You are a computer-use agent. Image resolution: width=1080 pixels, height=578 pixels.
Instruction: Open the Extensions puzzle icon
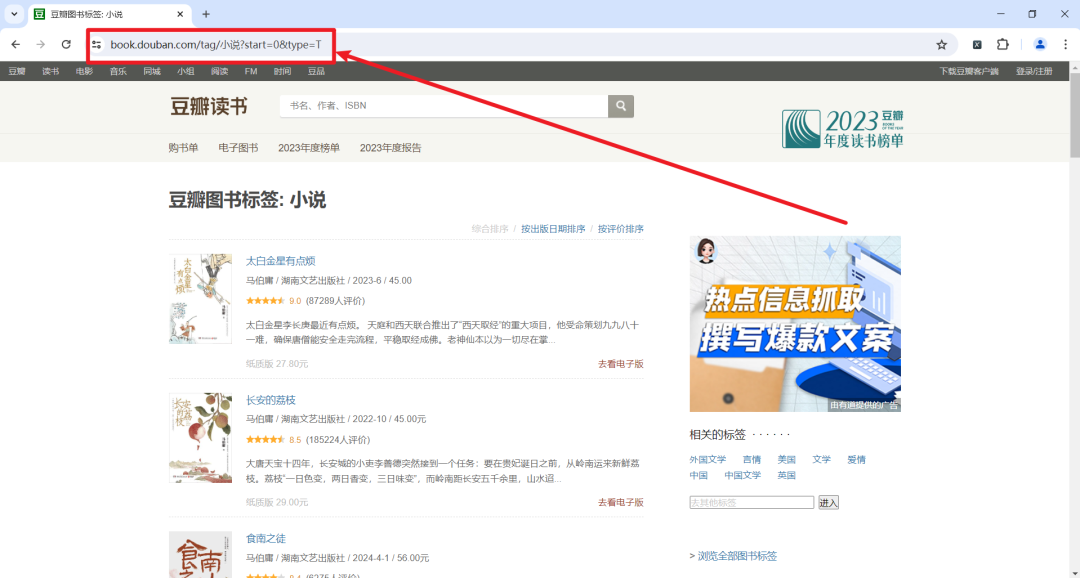(x=1003, y=45)
